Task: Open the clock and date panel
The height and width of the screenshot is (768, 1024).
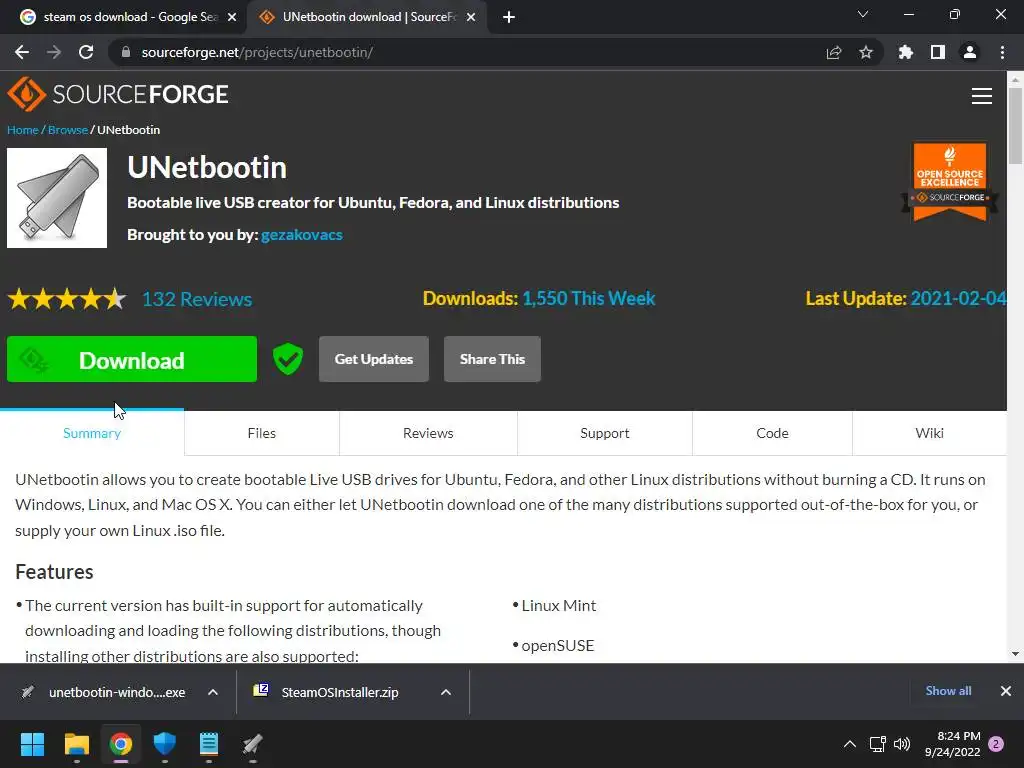Action: coord(953,744)
